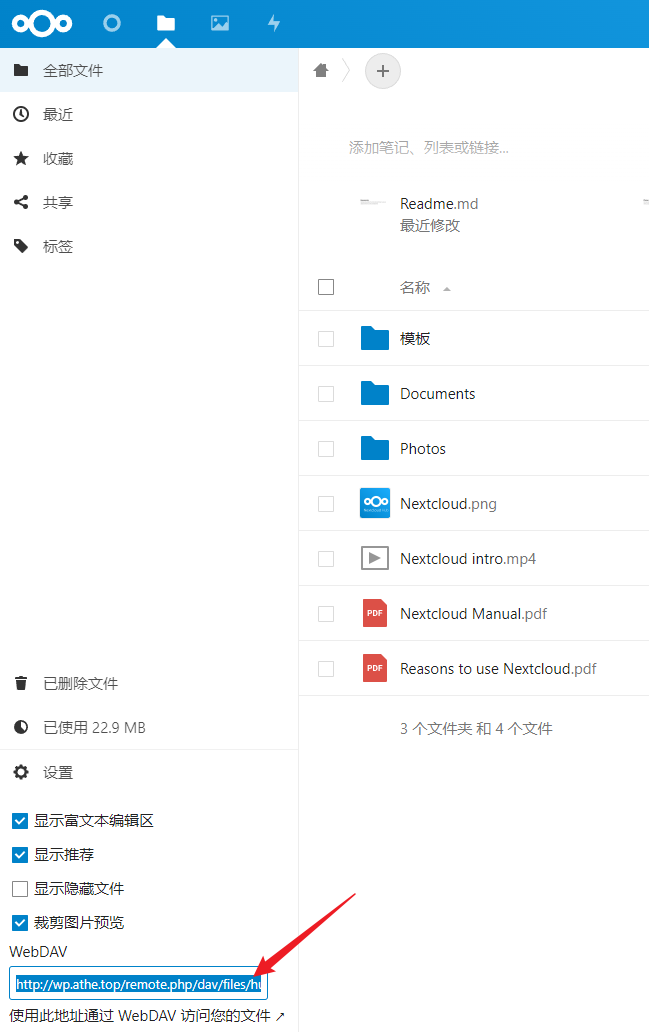Open the 模板 folder name

pos(415,338)
